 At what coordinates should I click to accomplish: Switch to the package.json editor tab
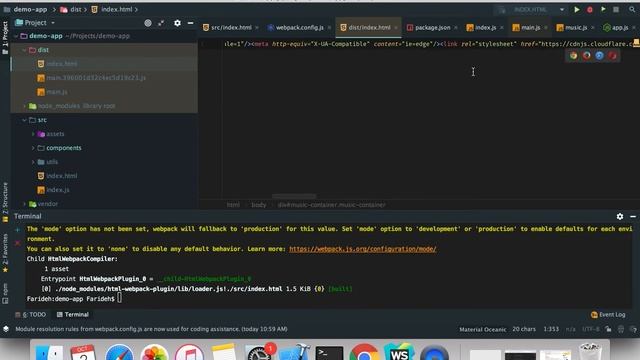pos(432,27)
